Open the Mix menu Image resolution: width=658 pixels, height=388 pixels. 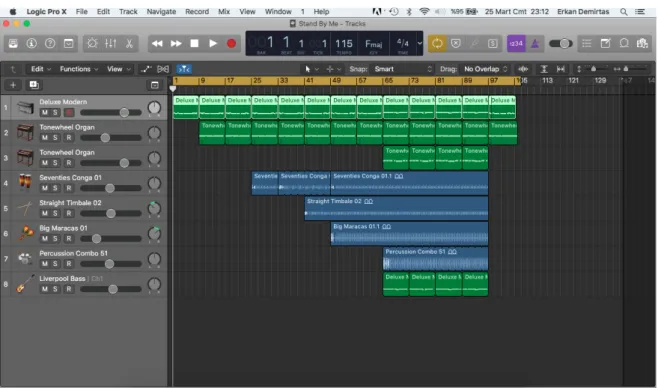click(224, 12)
